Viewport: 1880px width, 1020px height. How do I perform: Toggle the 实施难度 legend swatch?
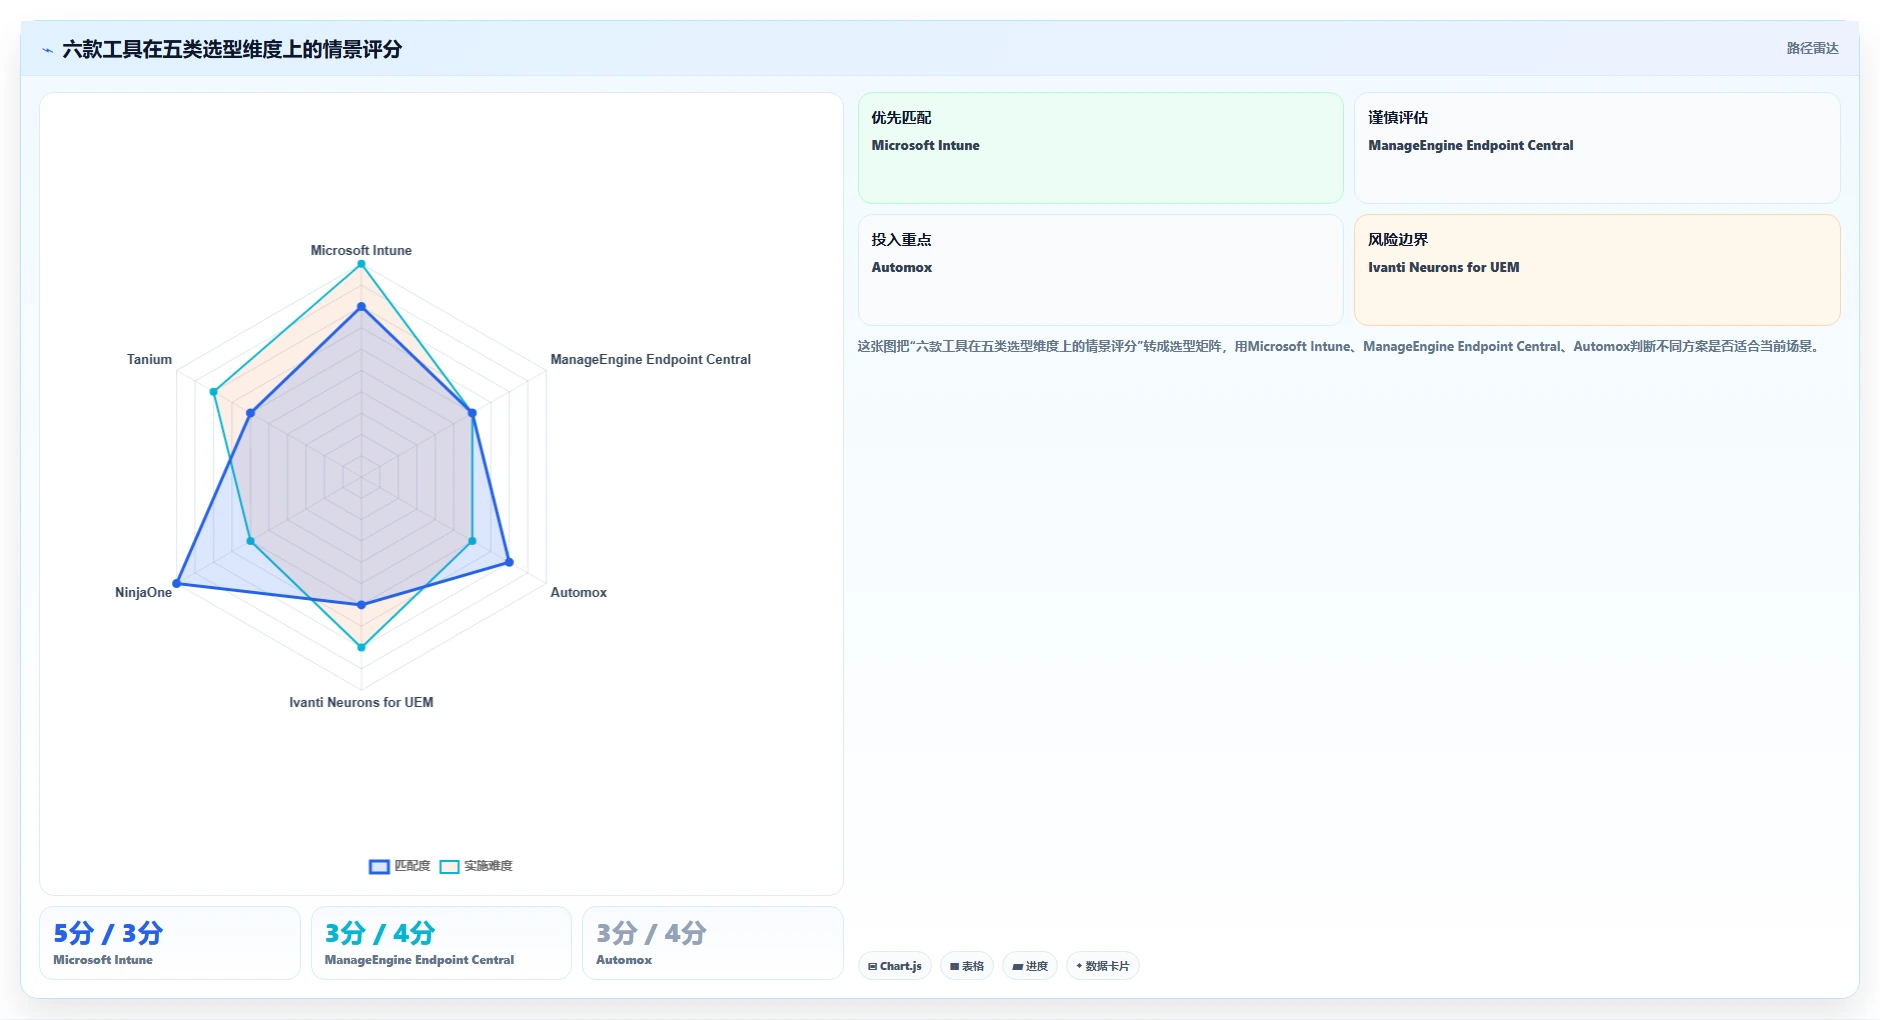pyautogui.click(x=450, y=866)
